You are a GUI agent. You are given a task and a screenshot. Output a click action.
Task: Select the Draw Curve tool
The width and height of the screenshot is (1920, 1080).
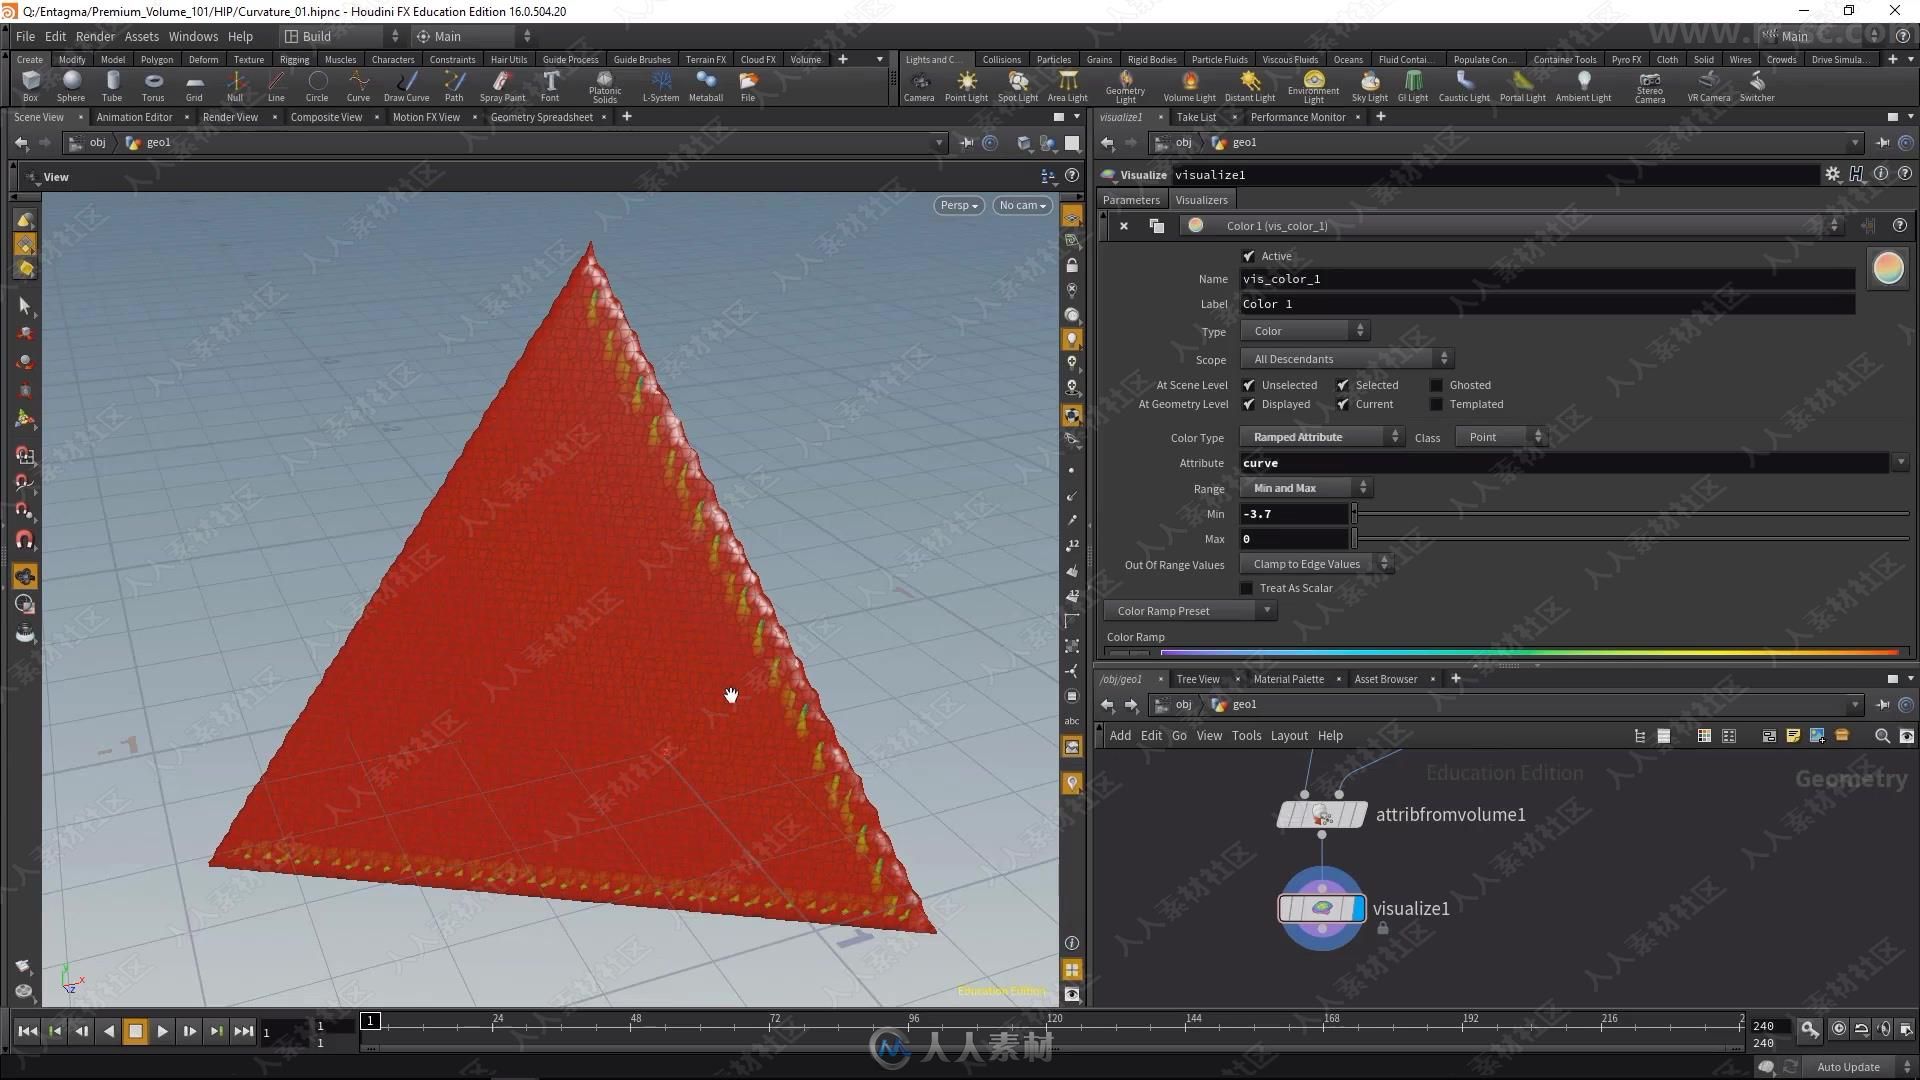(x=406, y=86)
